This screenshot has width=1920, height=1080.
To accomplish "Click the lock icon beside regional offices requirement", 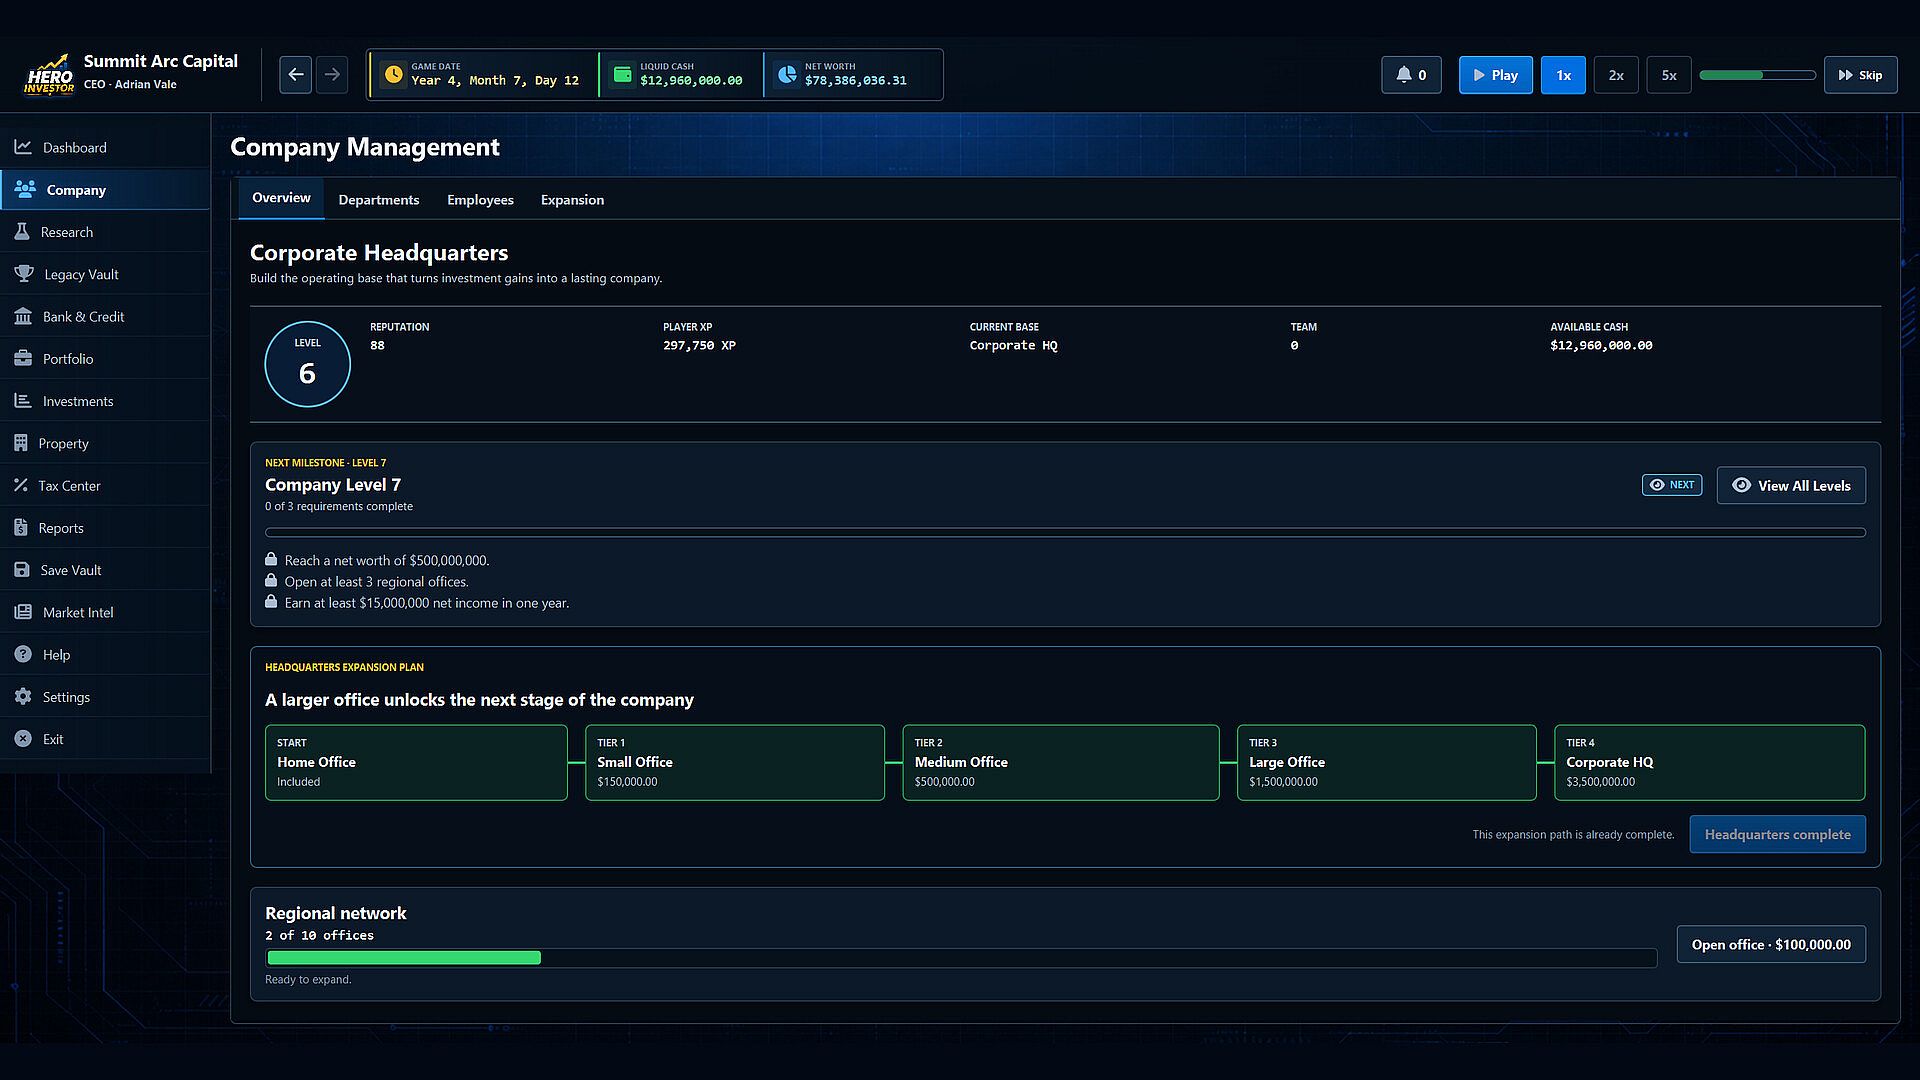I will [271, 580].
